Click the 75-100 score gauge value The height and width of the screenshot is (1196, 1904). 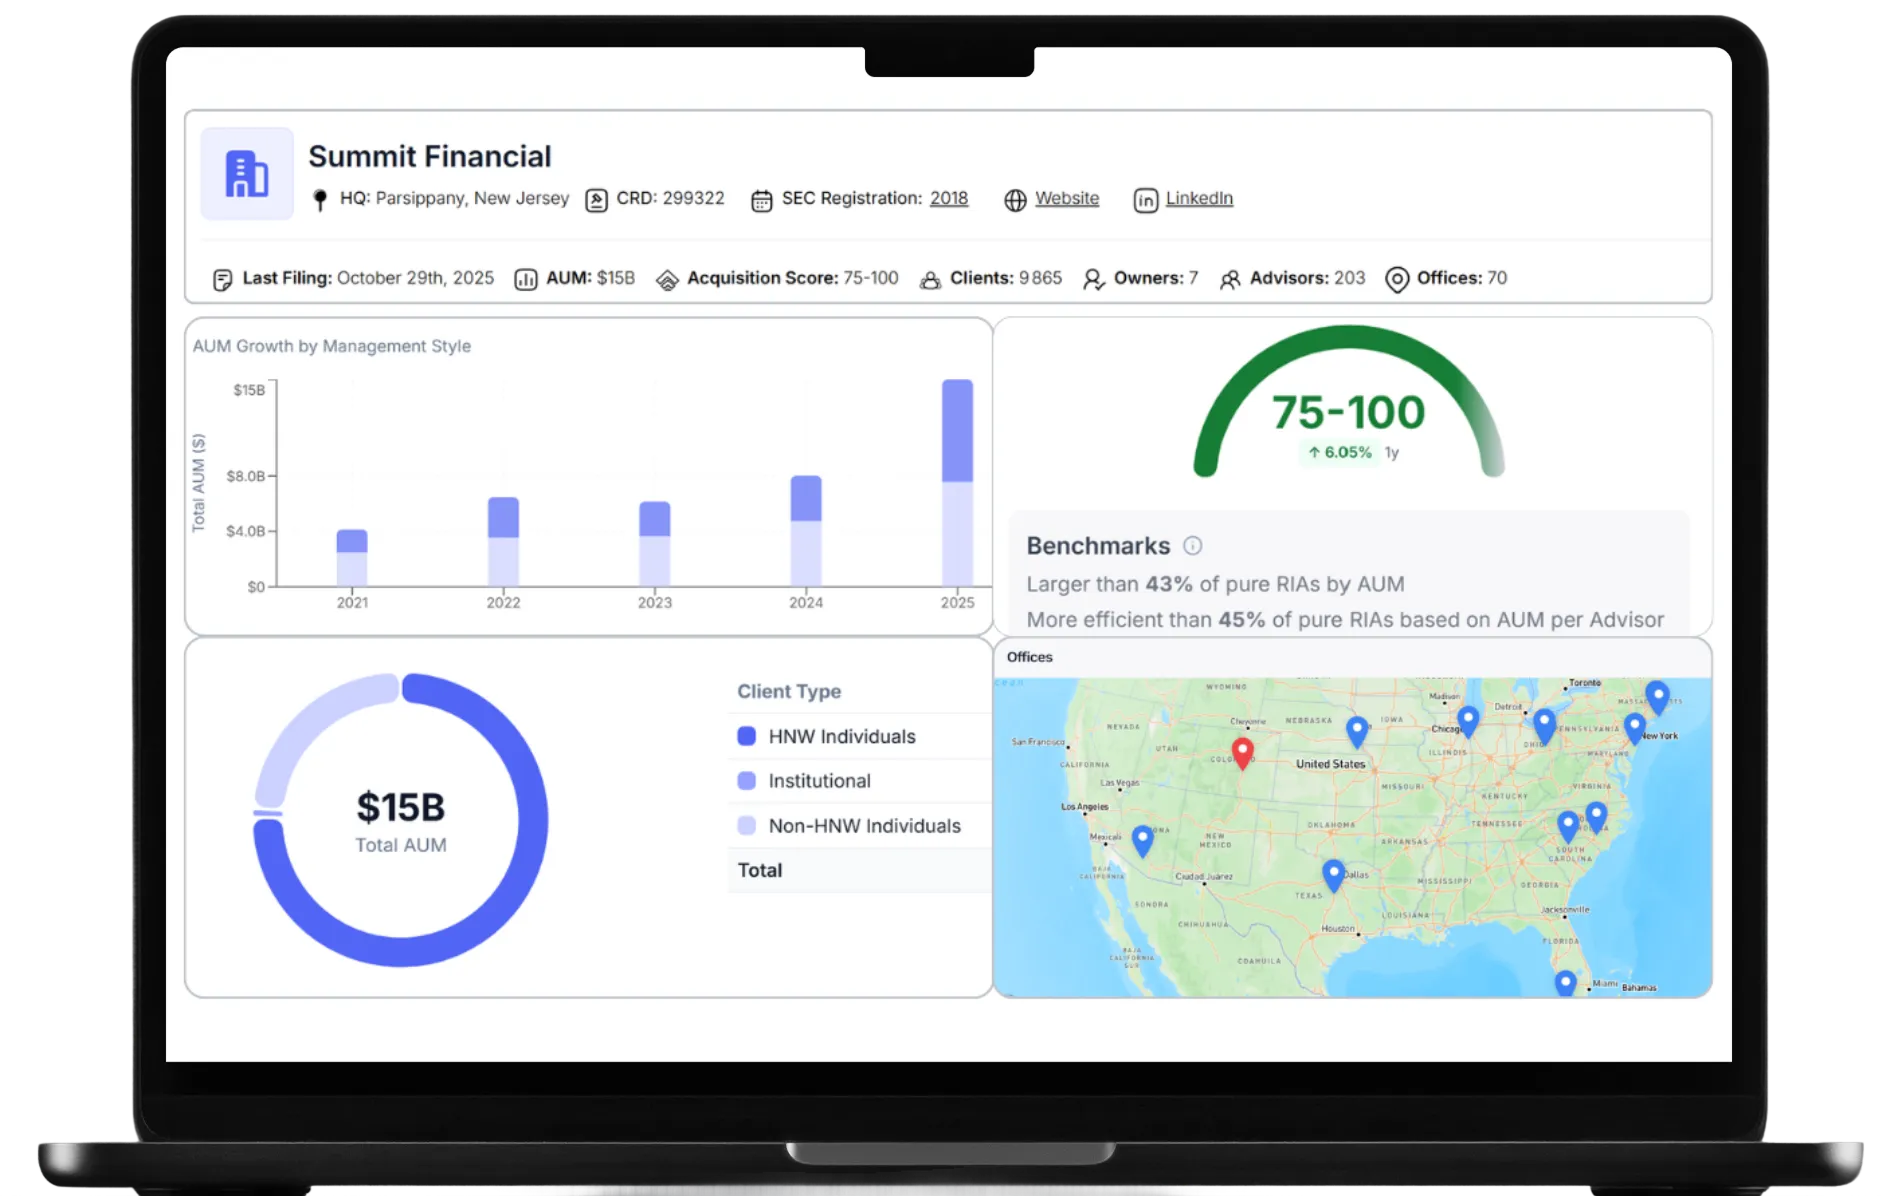click(x=1348, y=412)
